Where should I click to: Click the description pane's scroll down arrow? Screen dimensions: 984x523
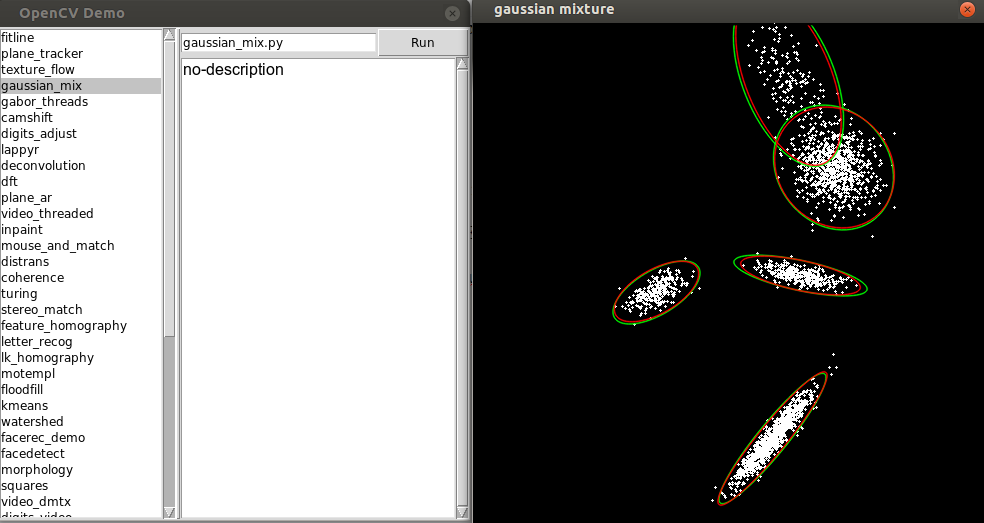point(461,510)
